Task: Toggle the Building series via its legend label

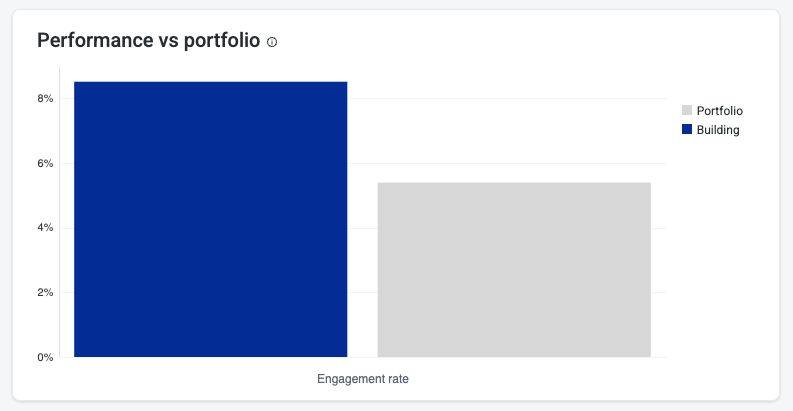Action: [x=718, y=130]
